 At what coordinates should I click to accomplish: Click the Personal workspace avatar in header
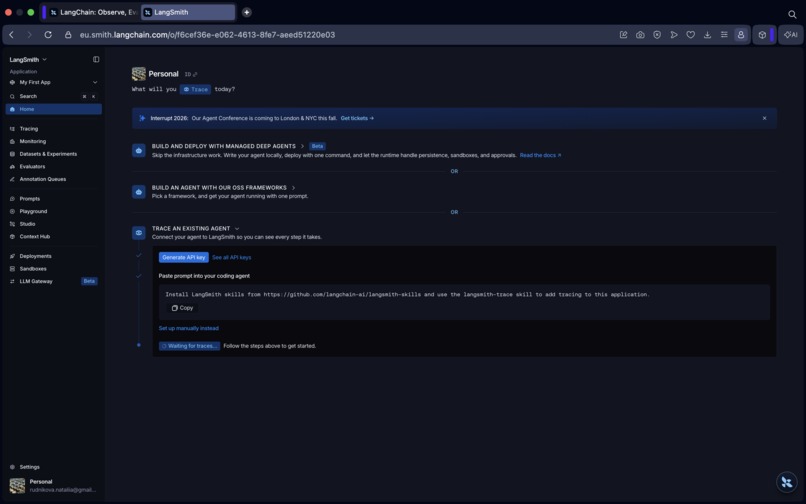(139, 74)
